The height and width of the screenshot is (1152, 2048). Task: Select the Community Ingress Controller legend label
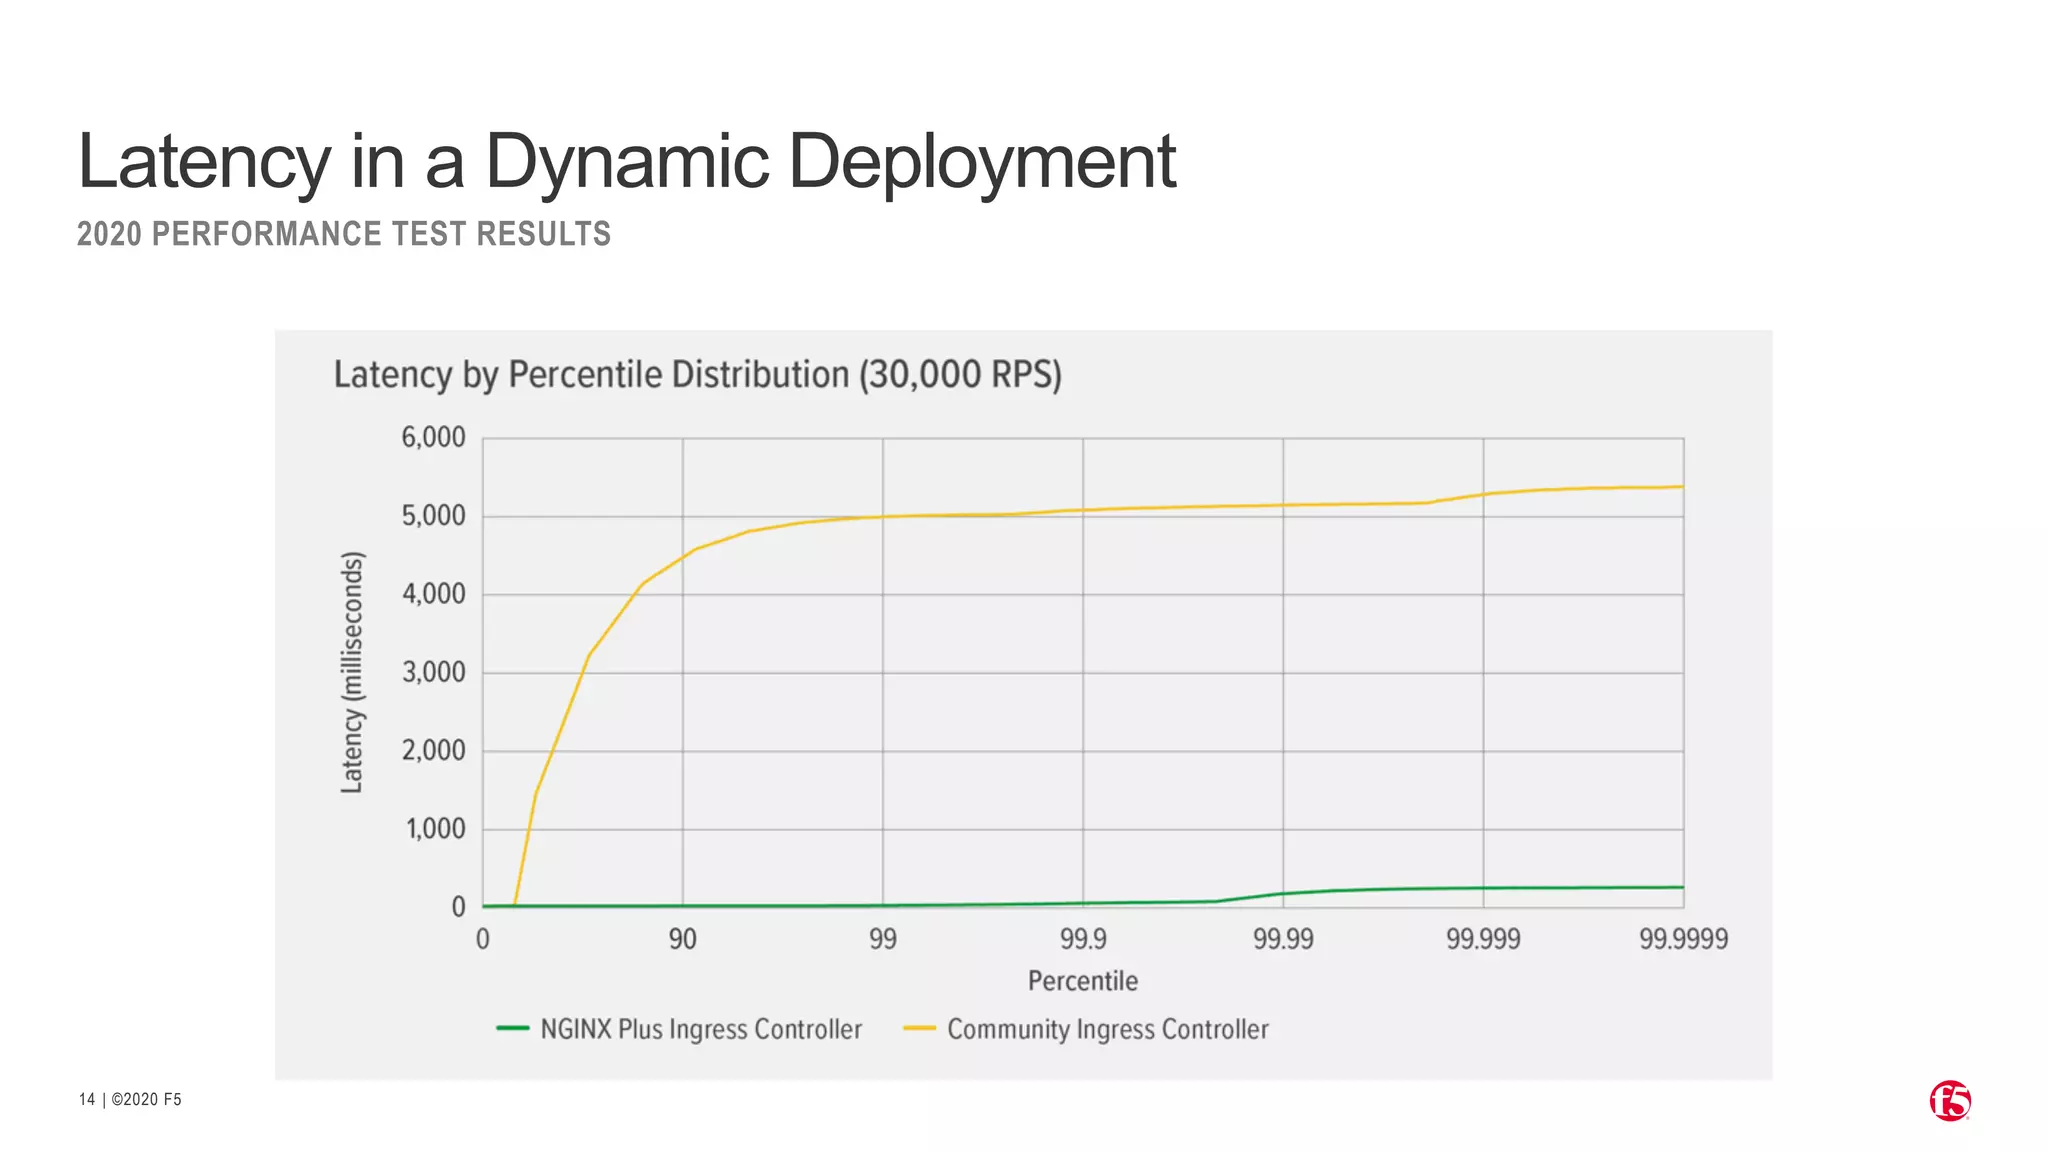click(x=1107, y=1029)
